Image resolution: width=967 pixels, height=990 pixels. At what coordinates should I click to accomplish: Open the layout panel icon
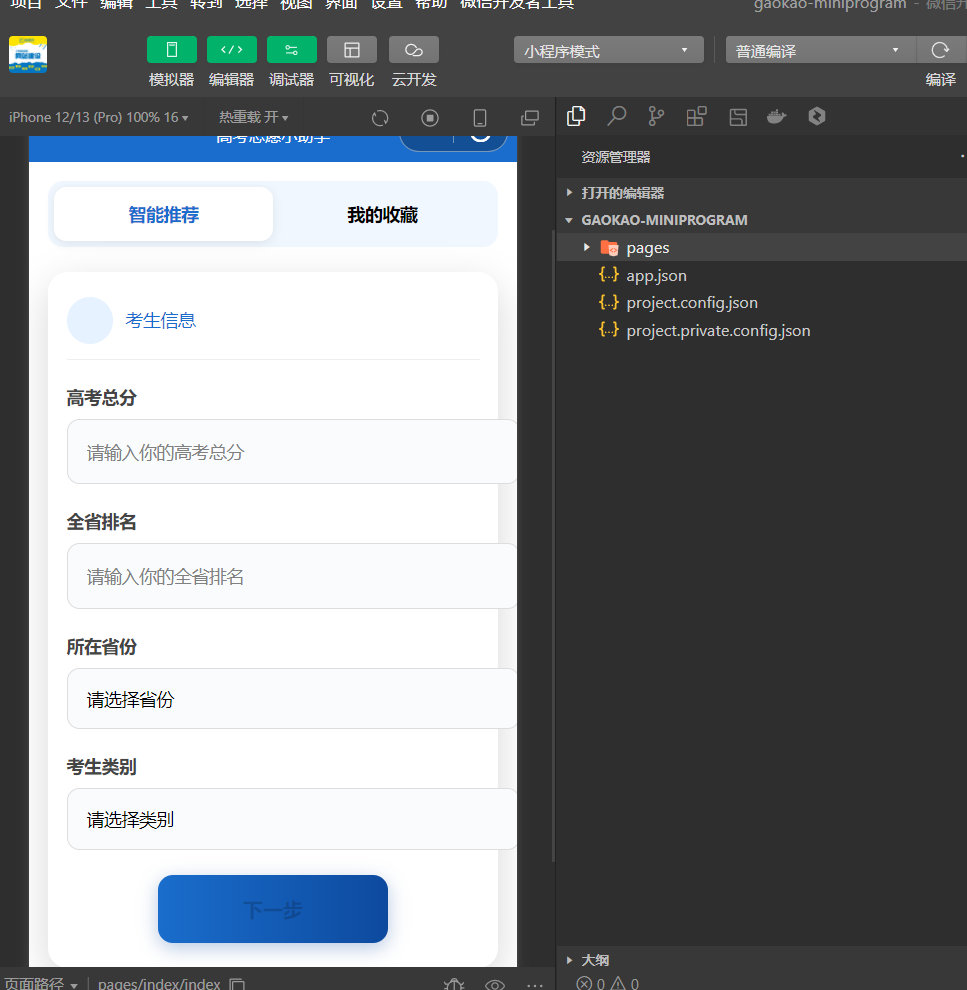(x=738, y=117)
